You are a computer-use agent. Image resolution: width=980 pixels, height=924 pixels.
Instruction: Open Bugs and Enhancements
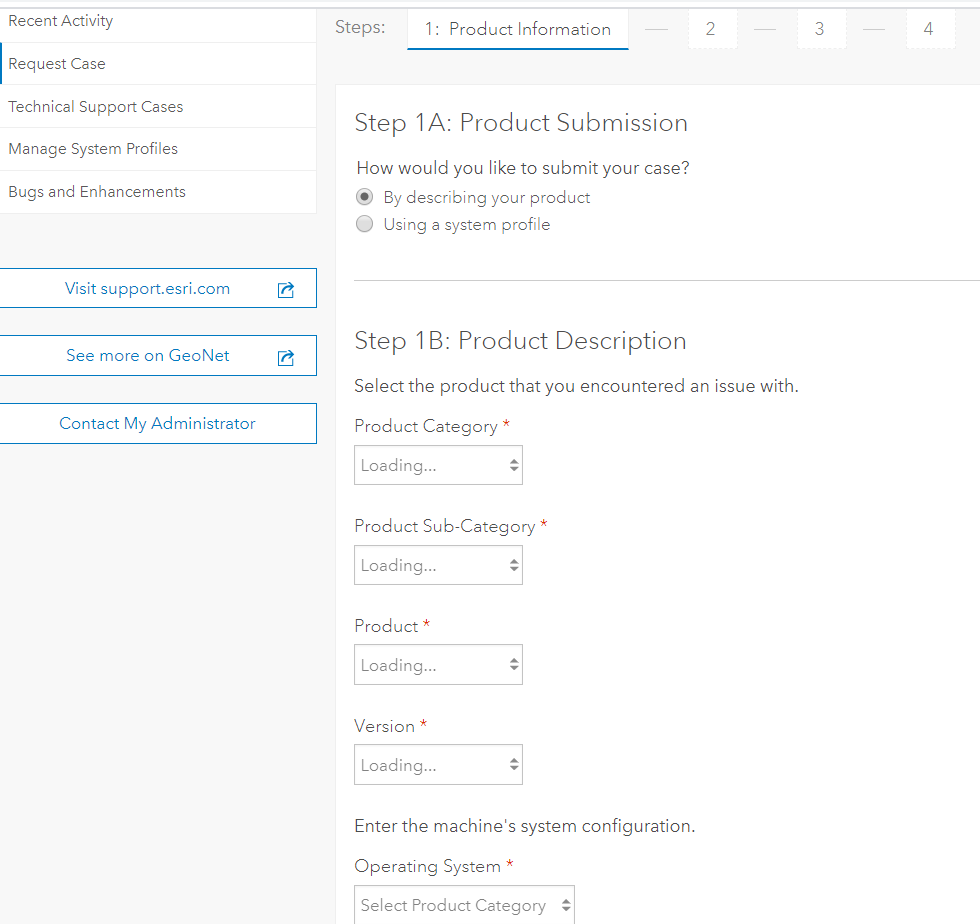158,192
